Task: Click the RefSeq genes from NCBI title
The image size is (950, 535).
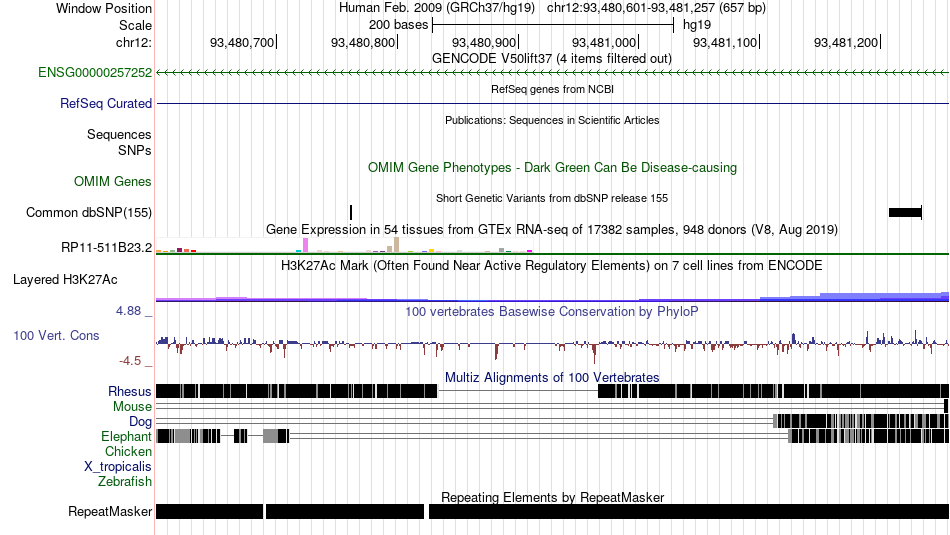Action: coord(552,89)
